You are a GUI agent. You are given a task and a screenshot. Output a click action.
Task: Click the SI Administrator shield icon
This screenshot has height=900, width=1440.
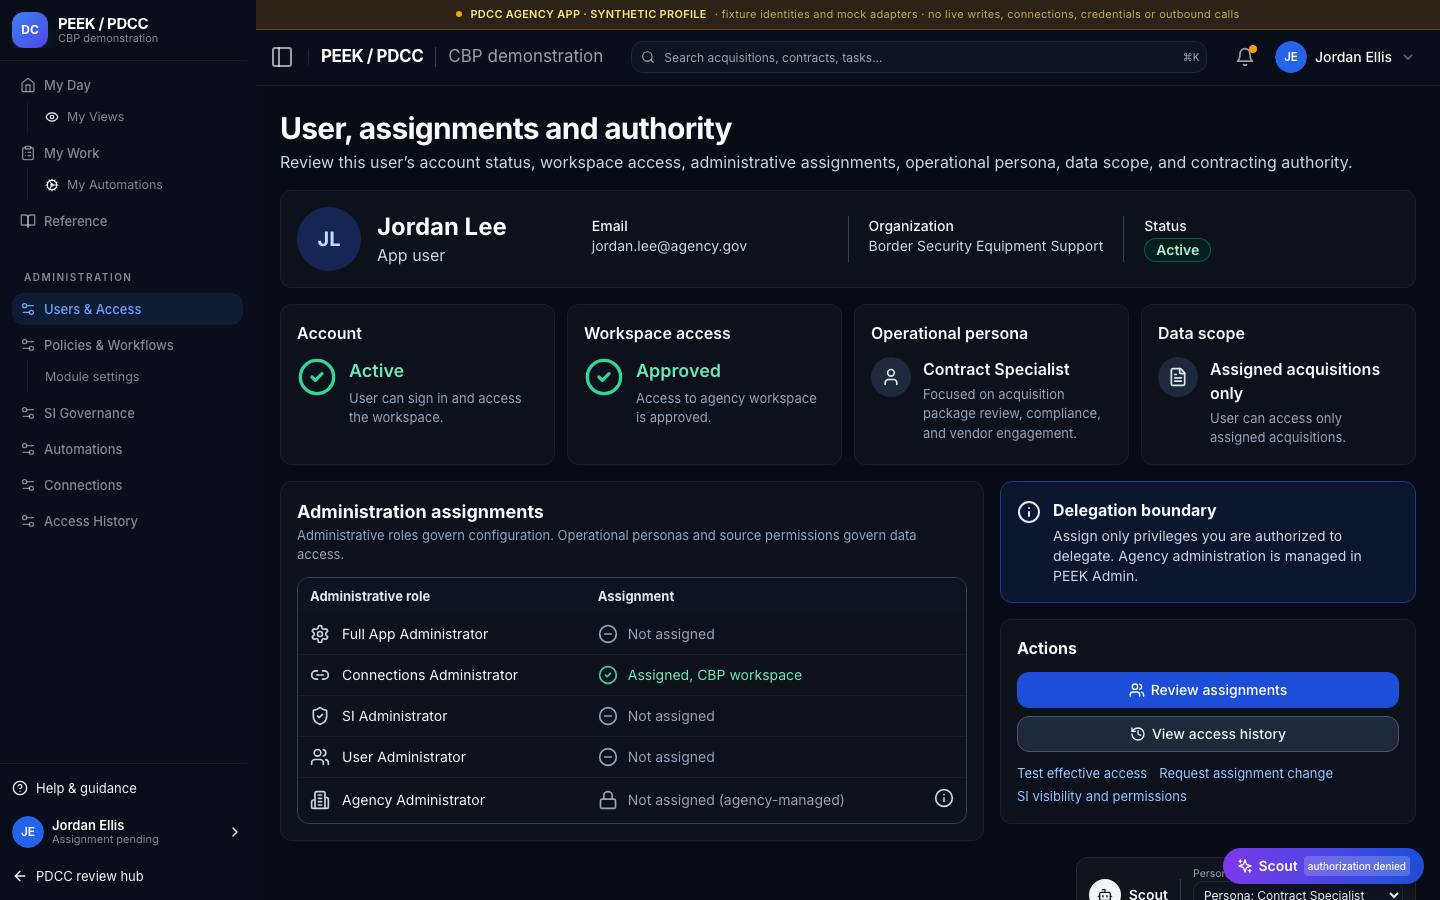[x=320, y=716]
